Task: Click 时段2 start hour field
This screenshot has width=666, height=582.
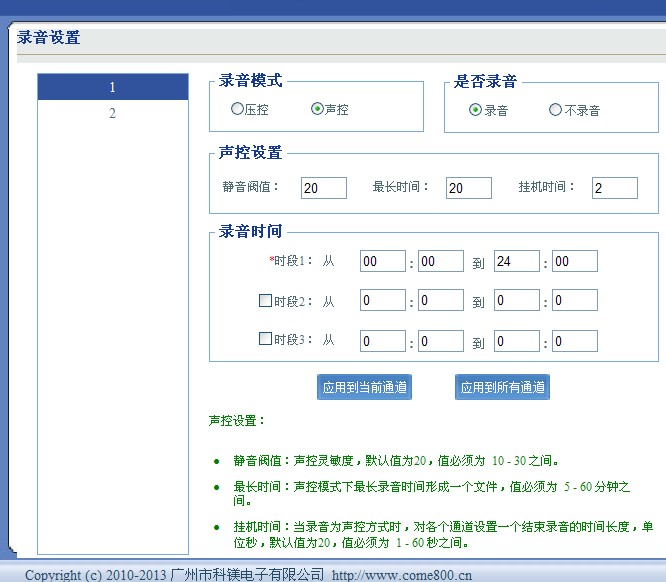Action: point(382,300)
